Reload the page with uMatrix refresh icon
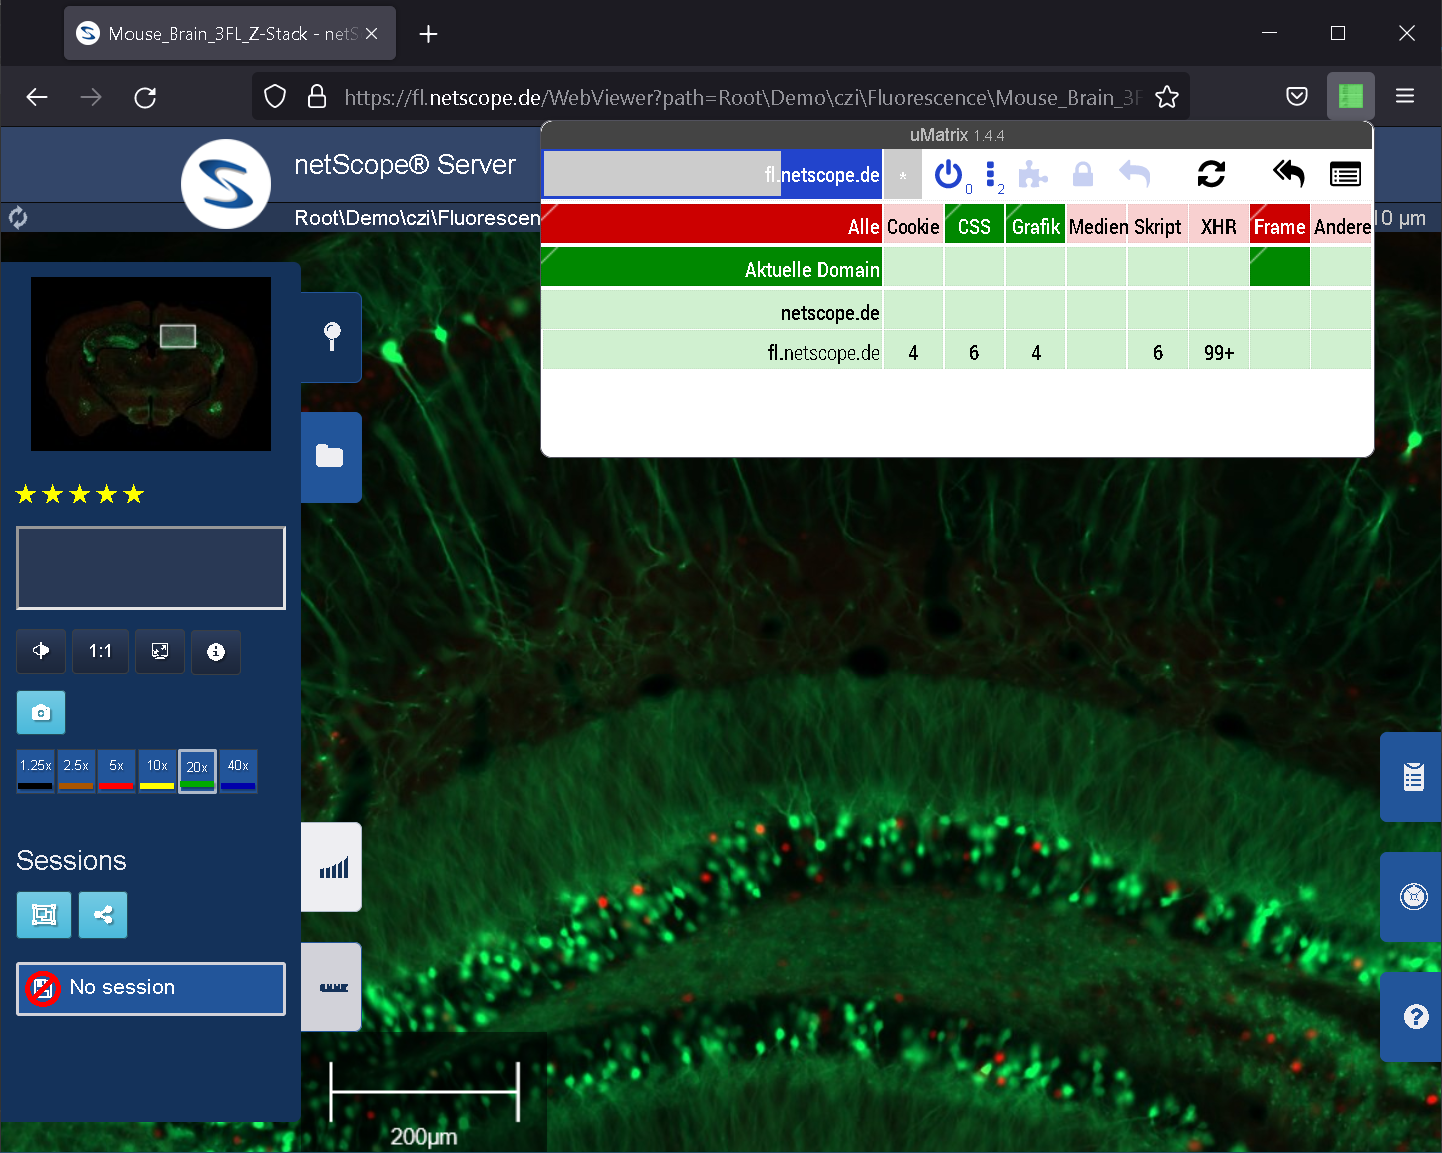The width and height of the screenshot is (1442, 1153). pyautogui.click(x=1211, y=175)
